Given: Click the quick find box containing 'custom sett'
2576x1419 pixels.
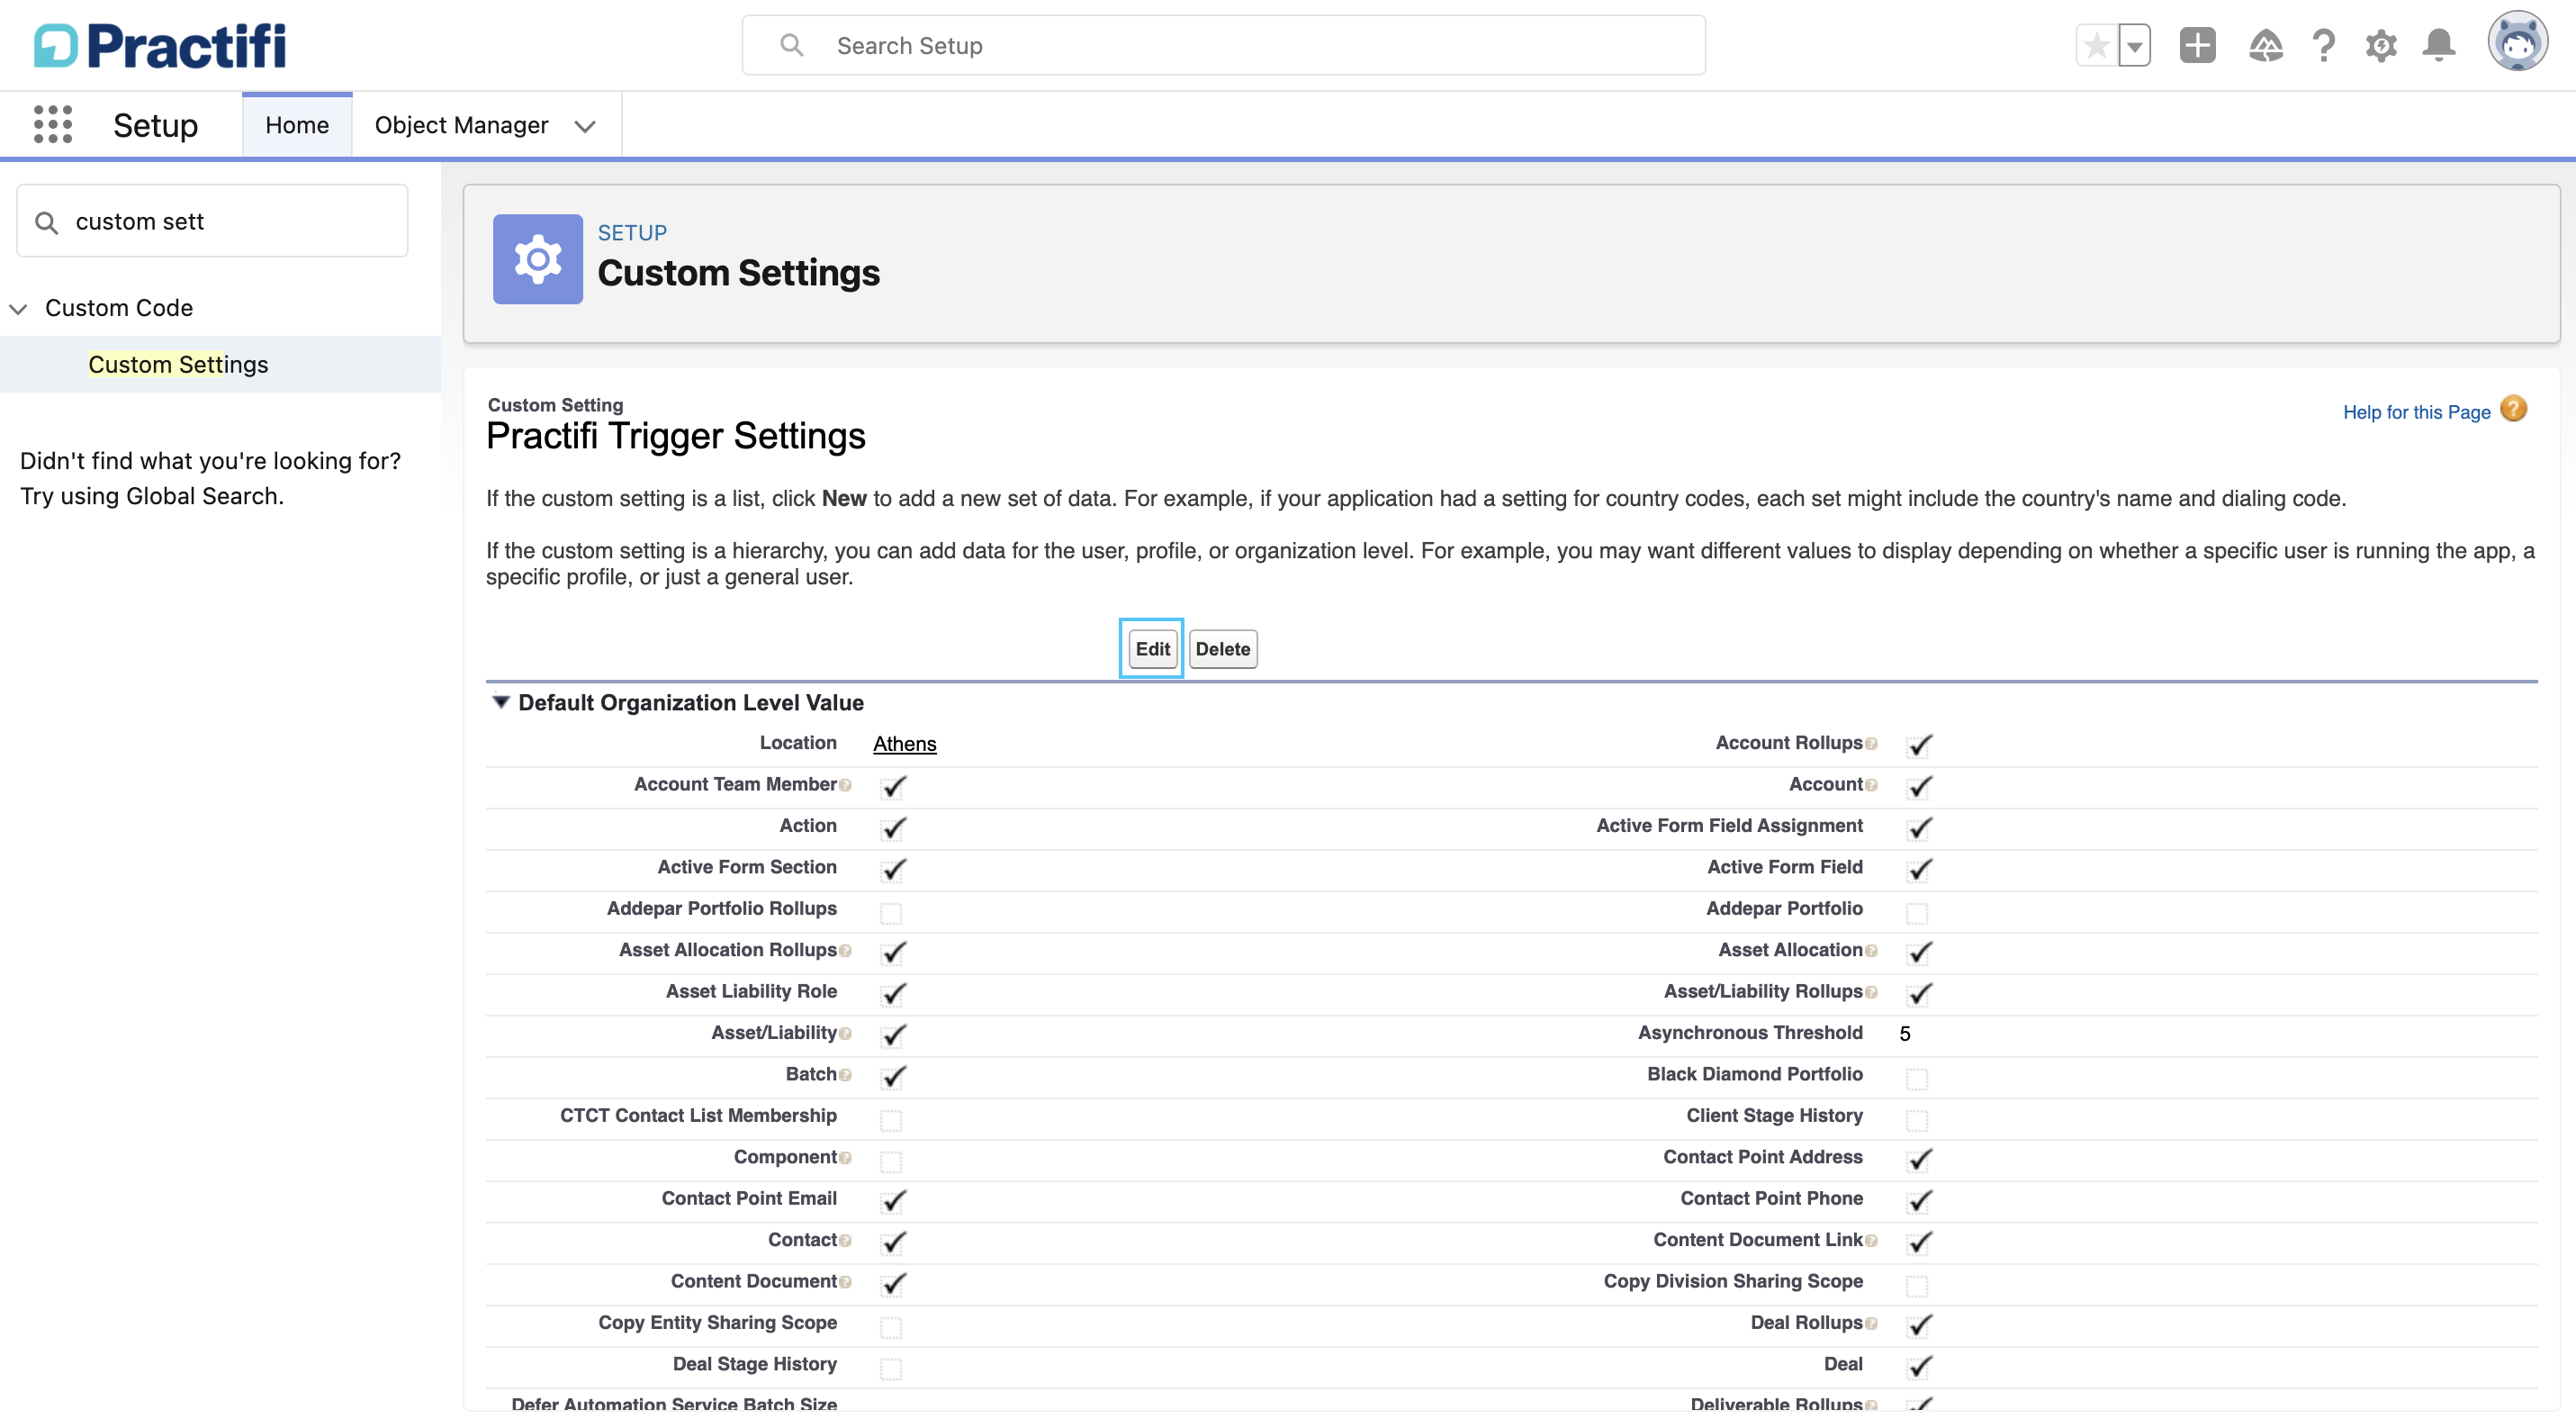Looking at the screenshot, I should pos(212,221).
